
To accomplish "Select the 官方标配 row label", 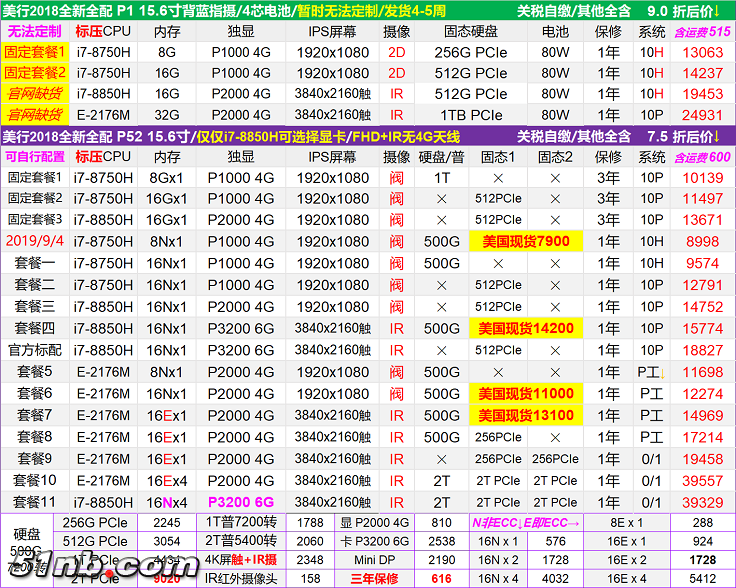I will point(35,350).
